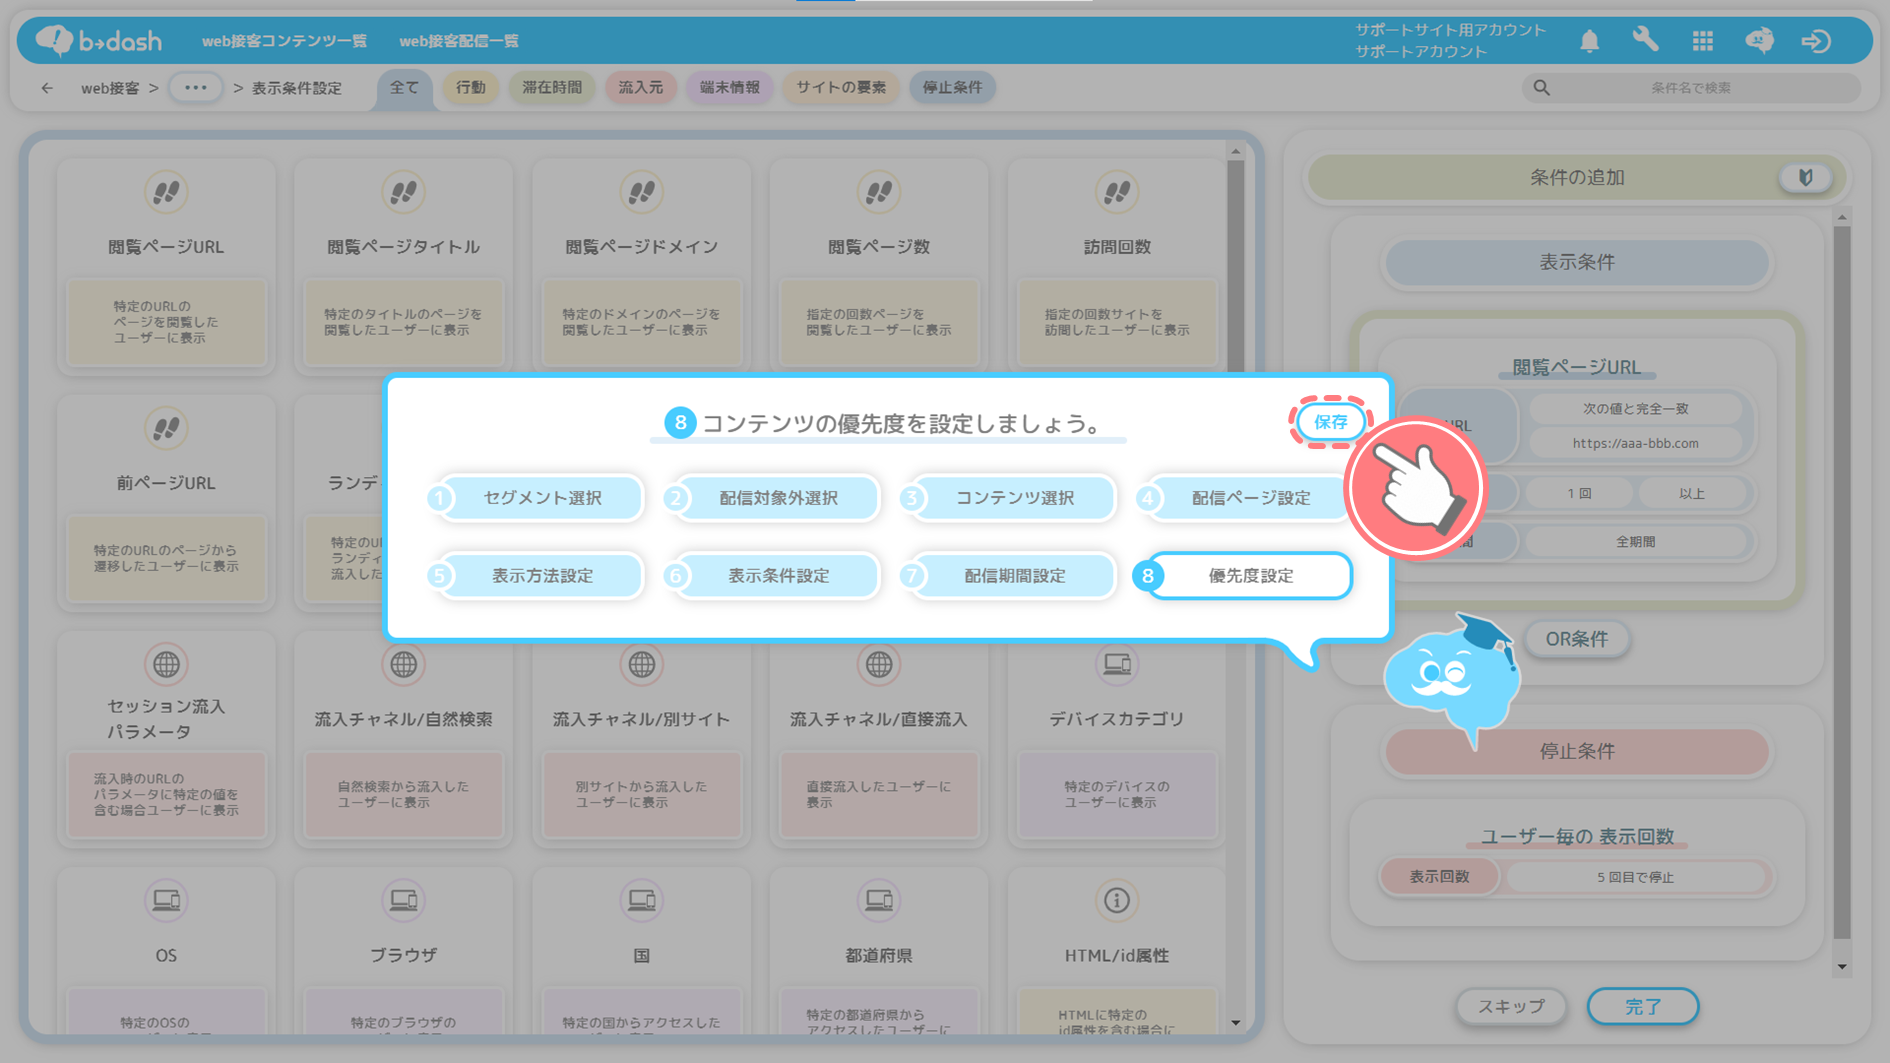Click the right panel scrollbar down arrow

[1842, 967]
